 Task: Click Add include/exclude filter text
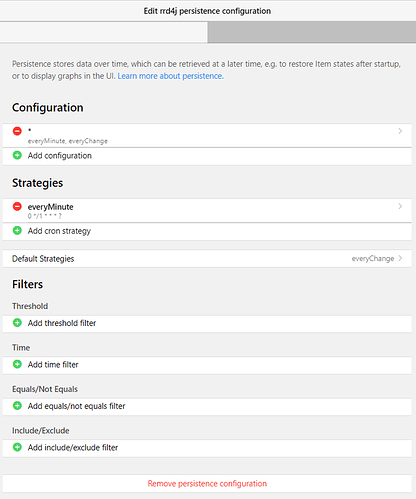pos(73,448)
